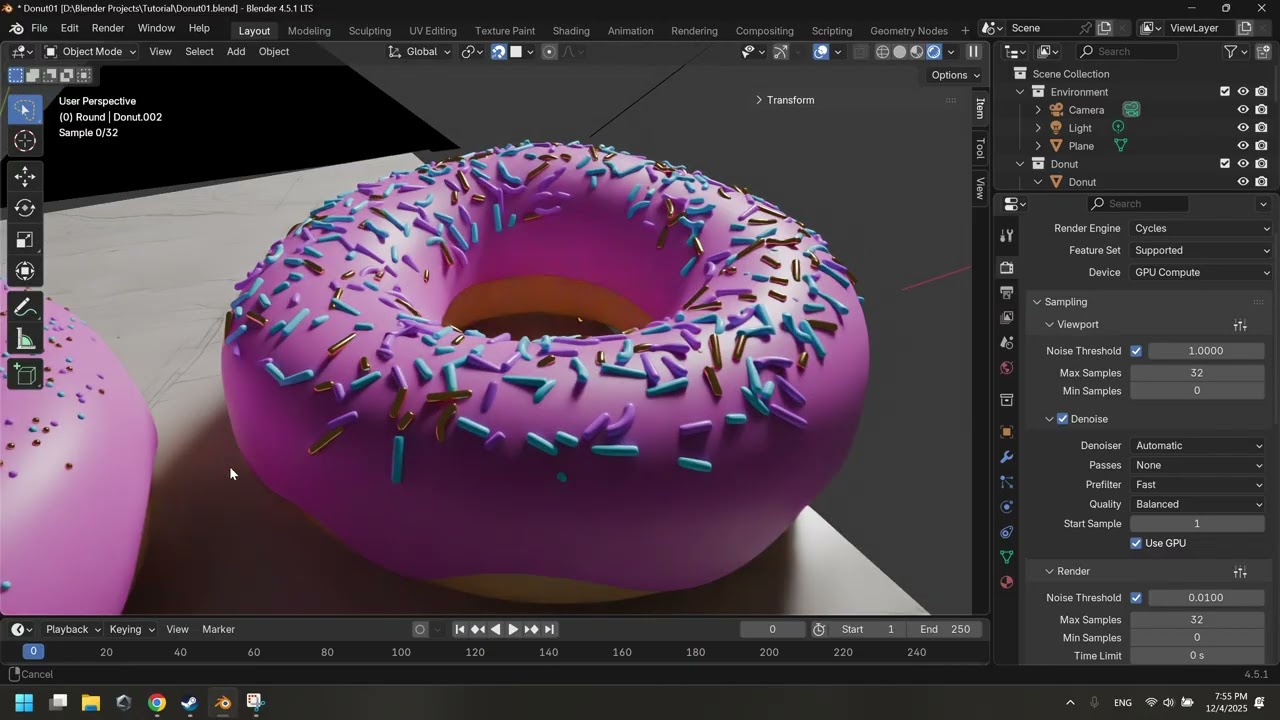Open the Prefilter dropdown
The image size is (1280, 720).
[1198, 485]
